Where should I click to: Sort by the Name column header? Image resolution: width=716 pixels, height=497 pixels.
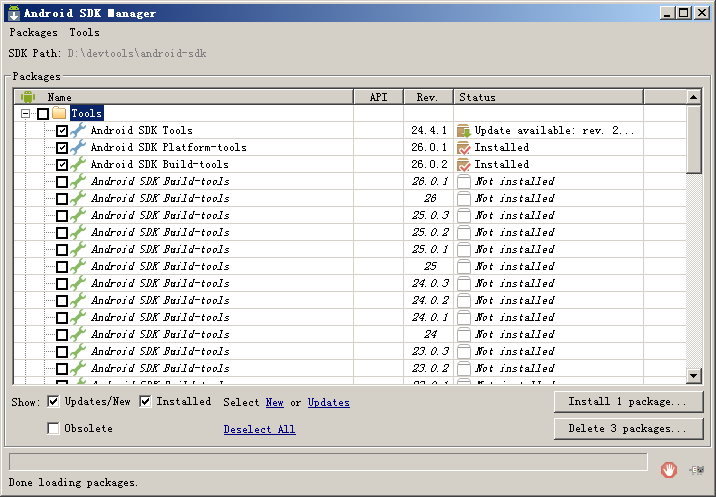[x=184, y=97]
